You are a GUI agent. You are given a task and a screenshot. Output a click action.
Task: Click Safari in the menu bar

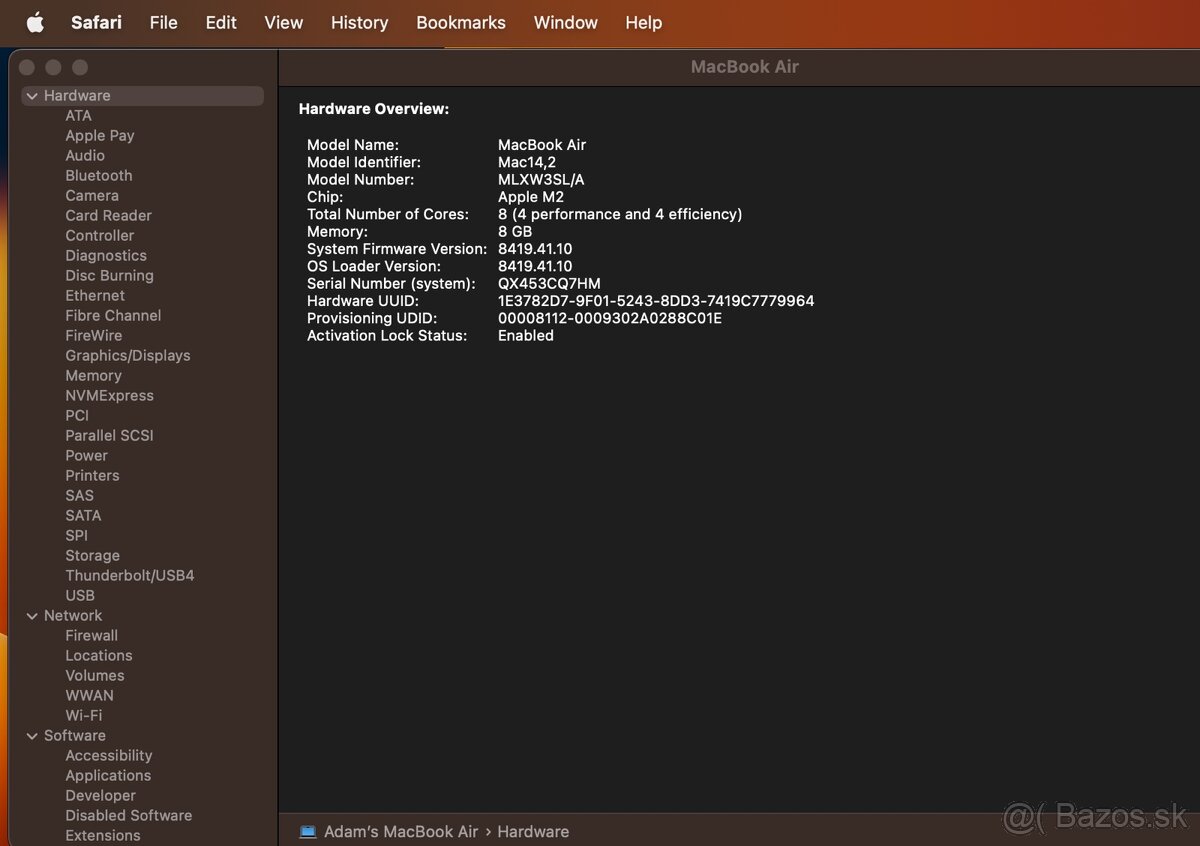[96, 22]
